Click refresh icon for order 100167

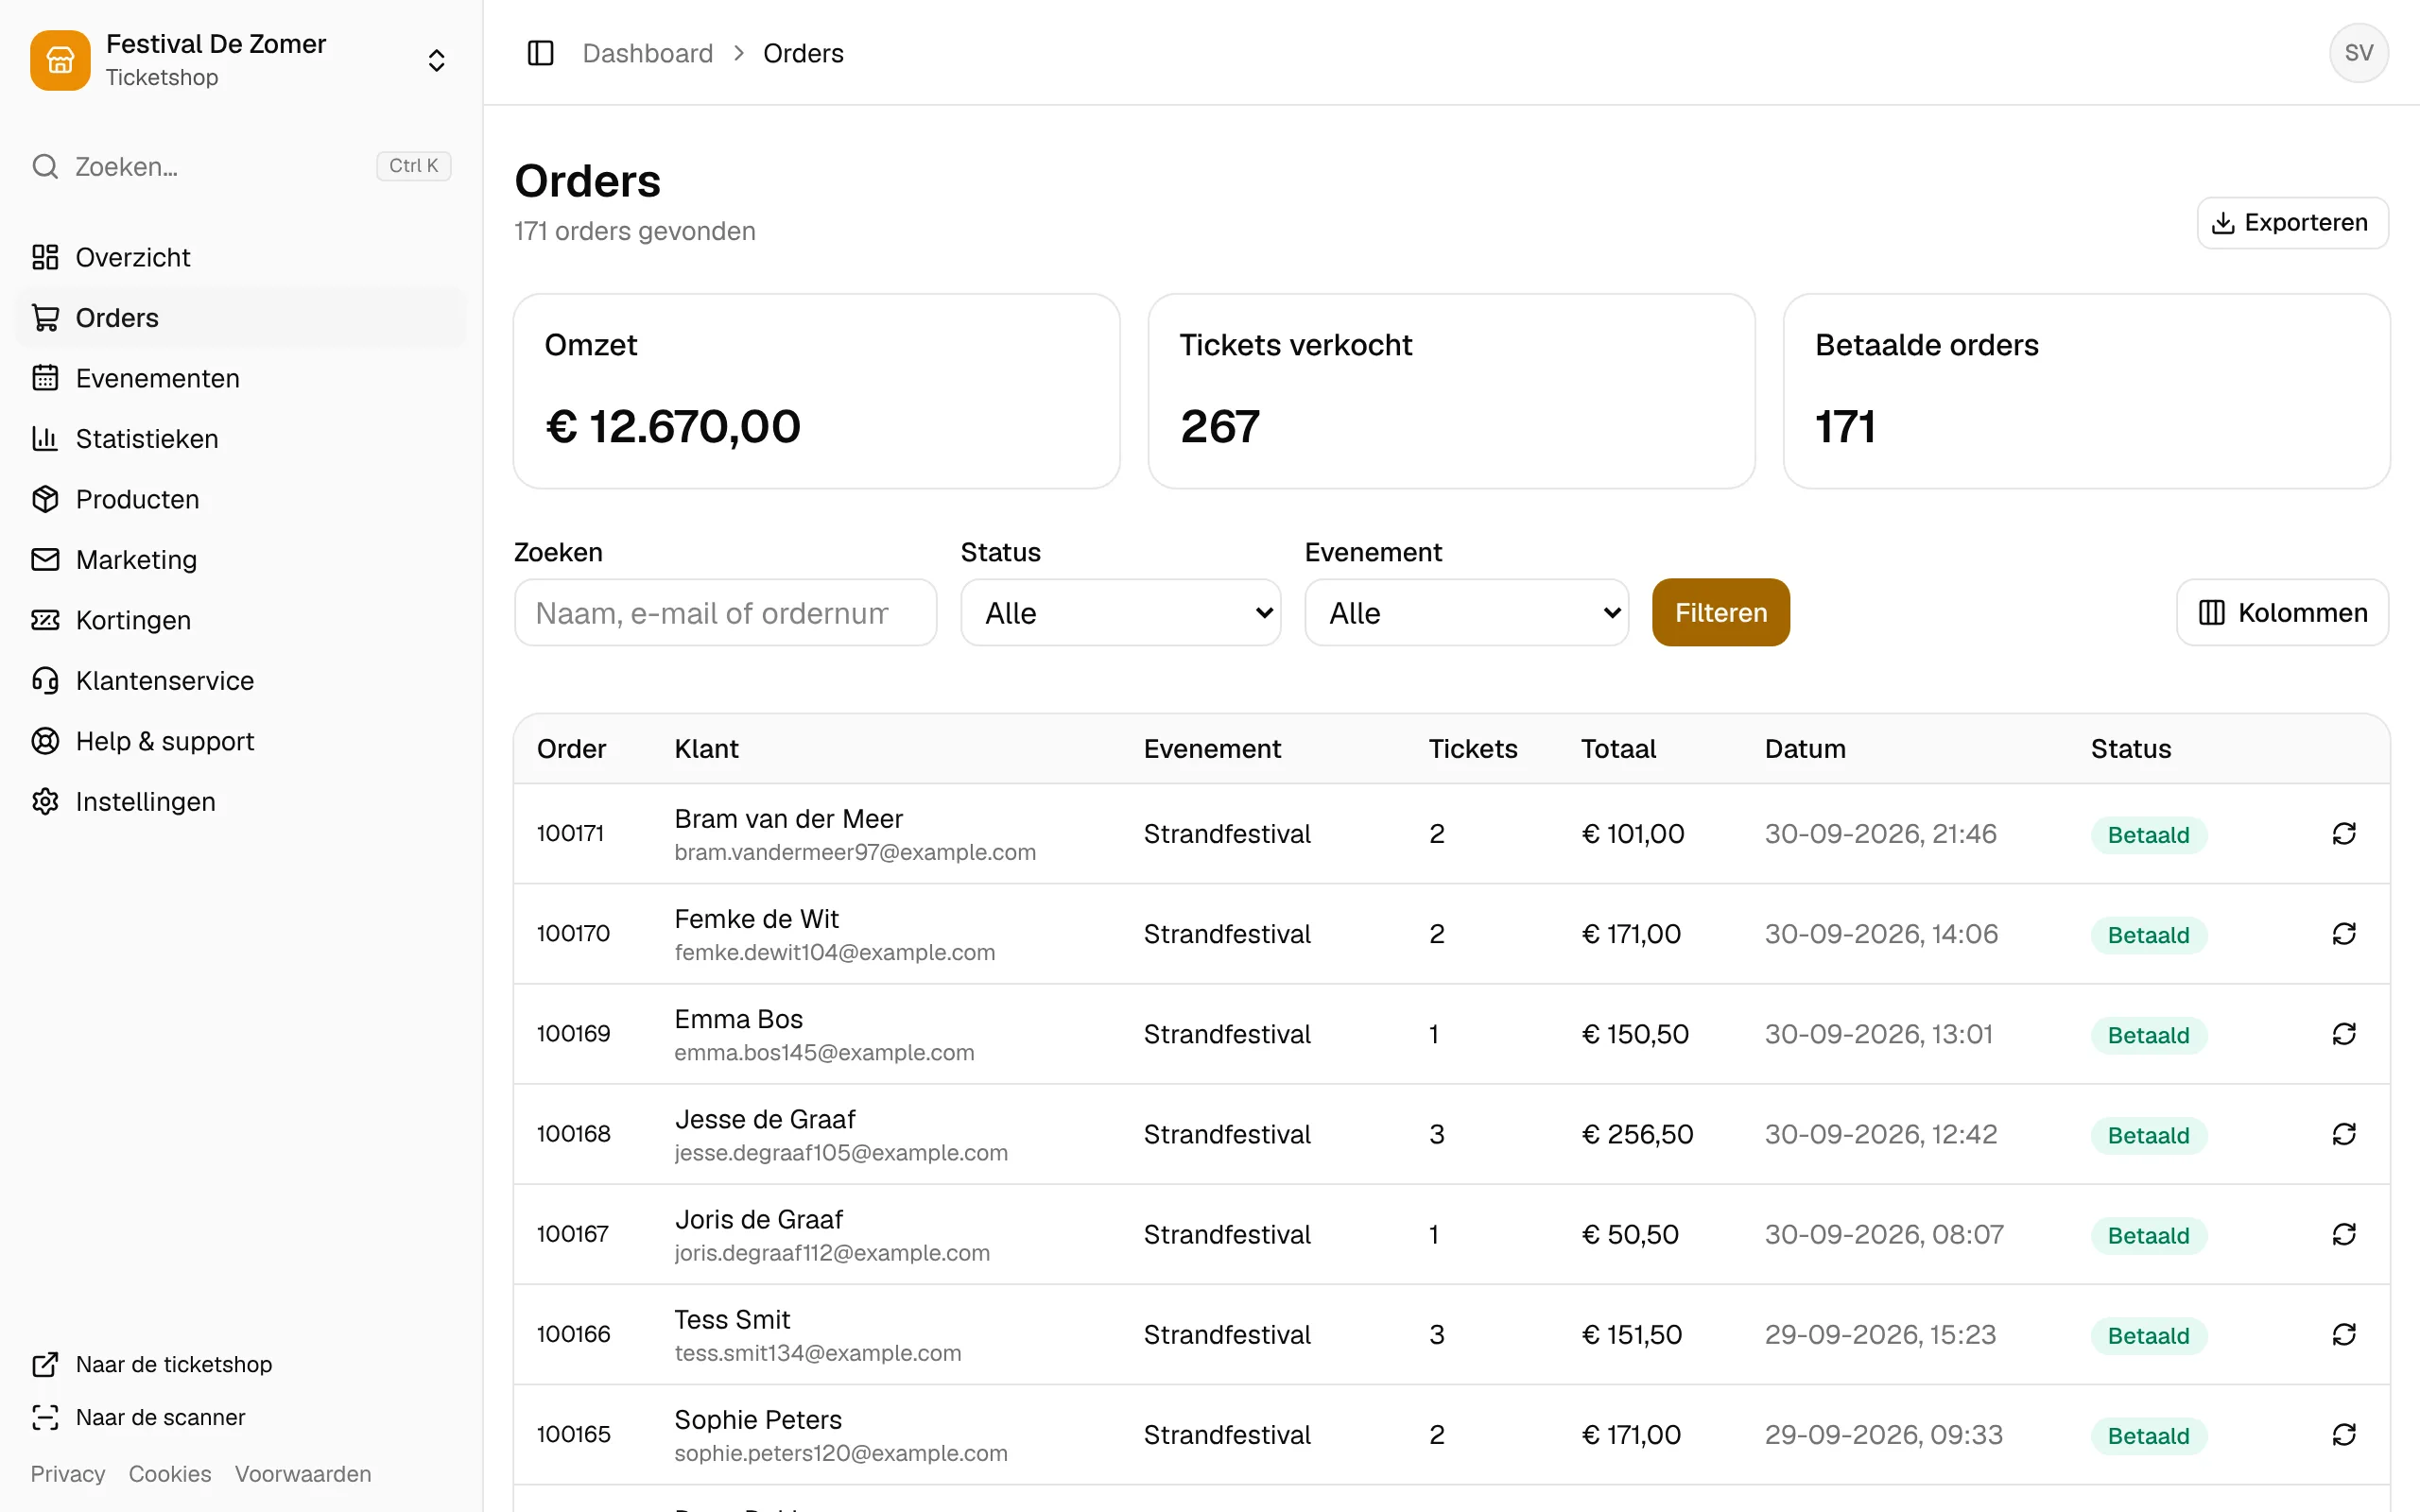2344,1234
